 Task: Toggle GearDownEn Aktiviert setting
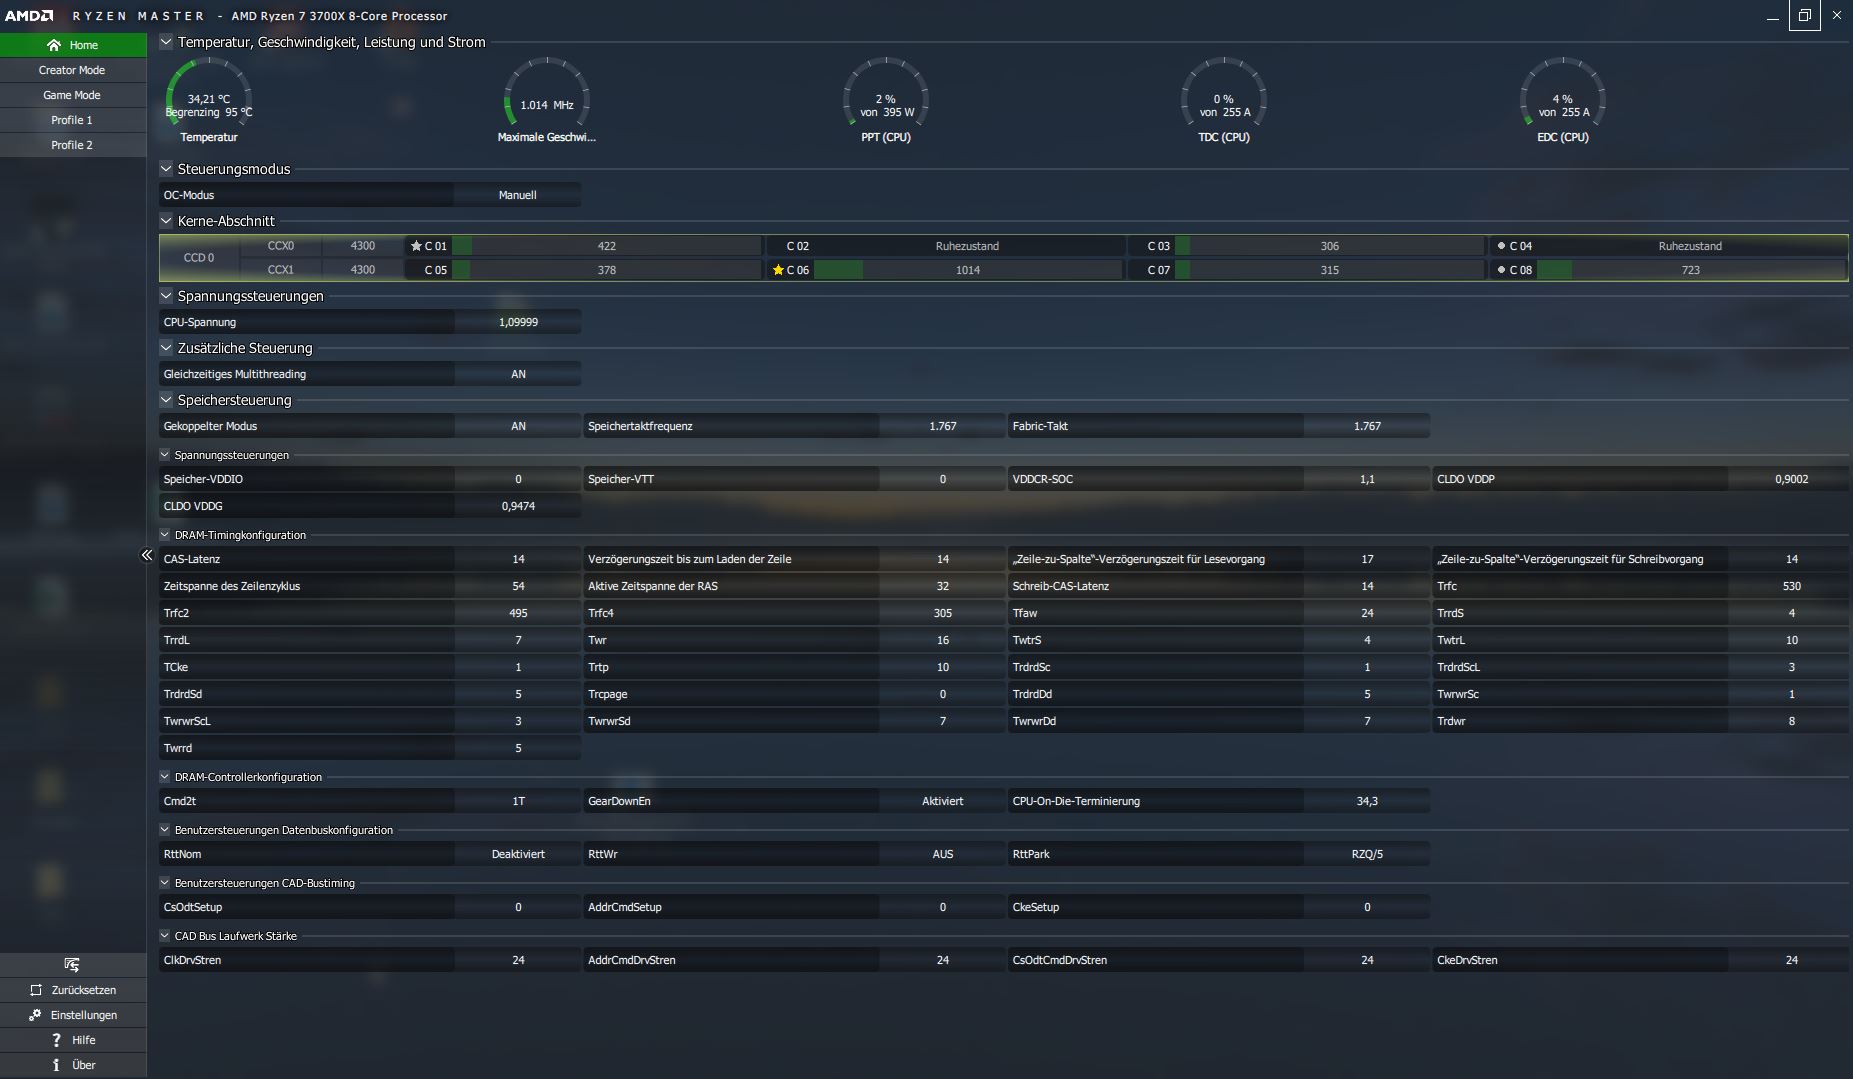click(x=942, y=801)
